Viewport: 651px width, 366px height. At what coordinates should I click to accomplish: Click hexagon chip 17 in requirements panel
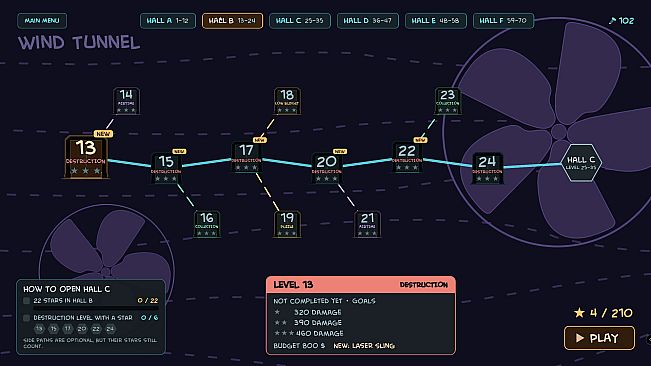coord(68,329)
